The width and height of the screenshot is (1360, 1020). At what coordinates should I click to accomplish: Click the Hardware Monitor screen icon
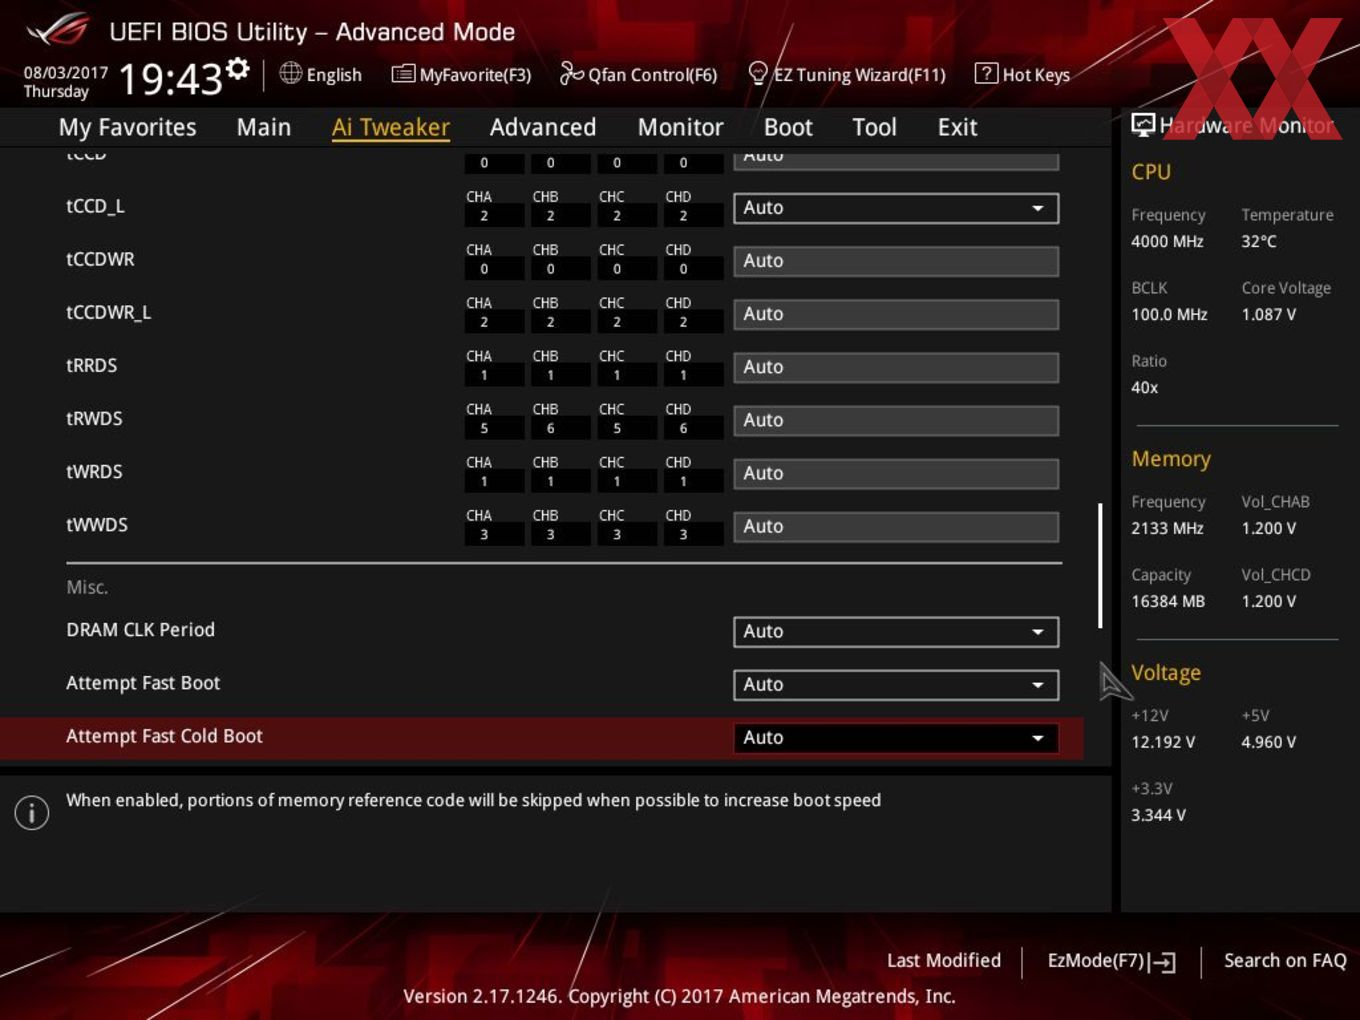coord(1142,124)
